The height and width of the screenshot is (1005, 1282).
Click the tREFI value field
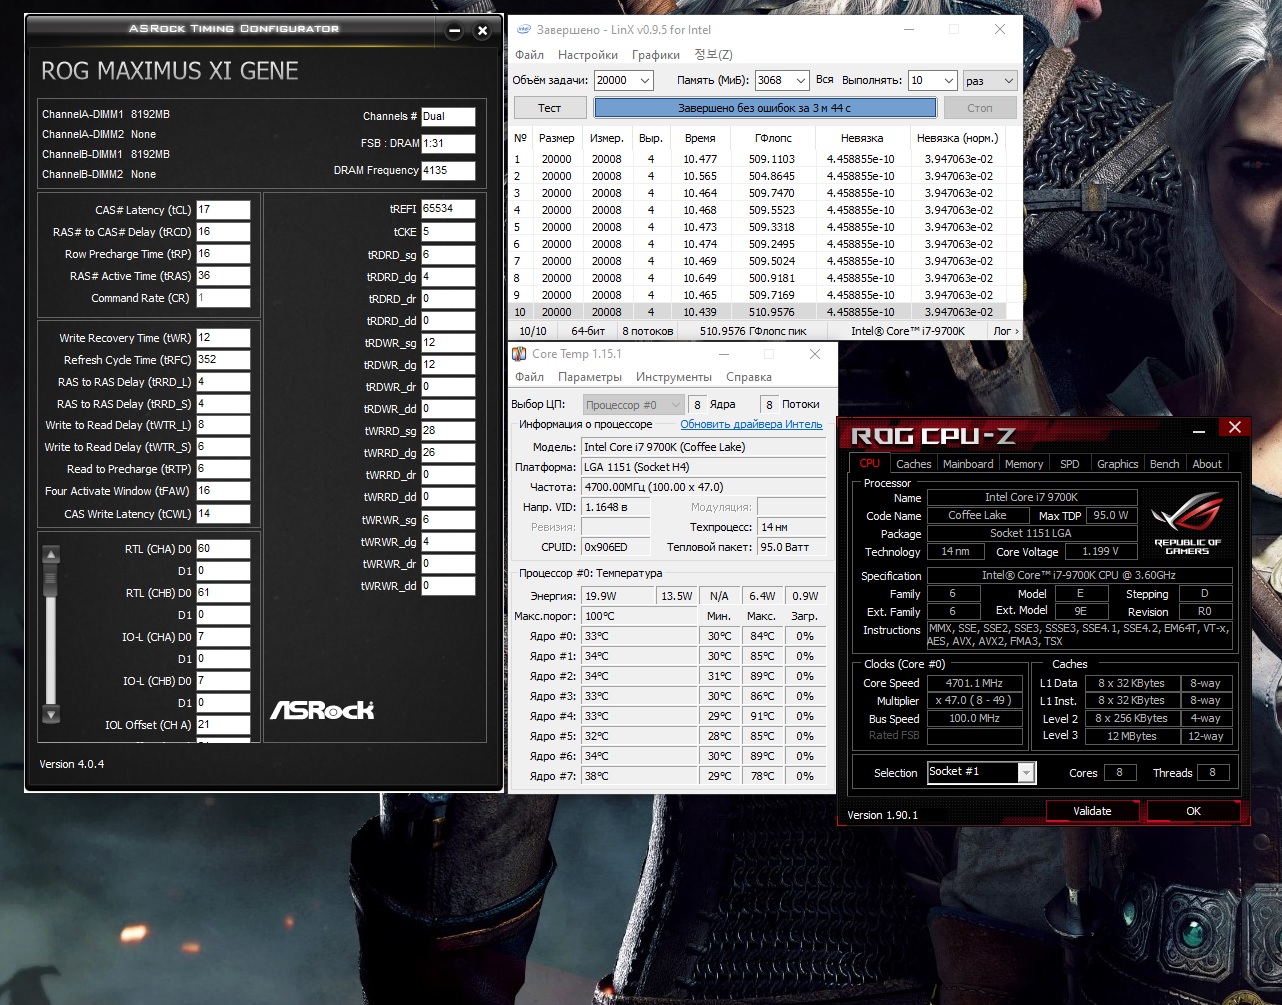448,209
